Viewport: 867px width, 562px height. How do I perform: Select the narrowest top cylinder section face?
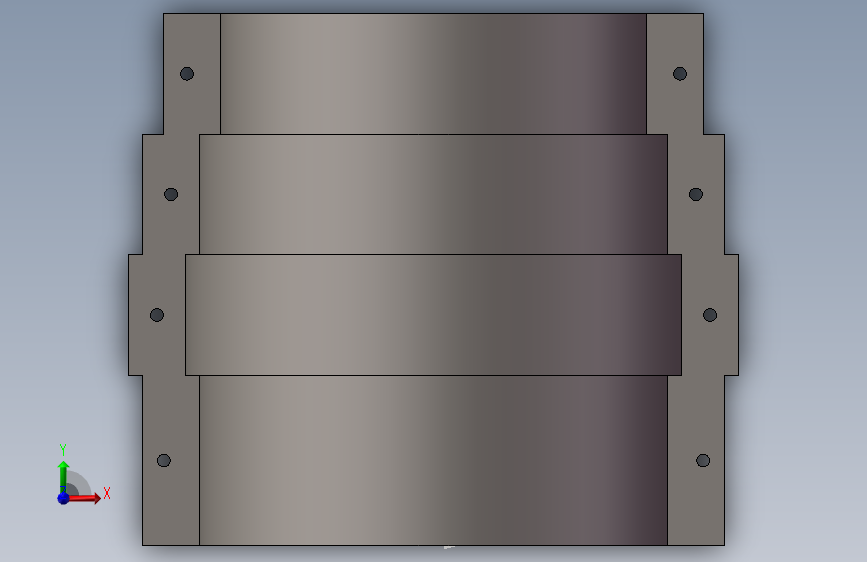point(434,74)
